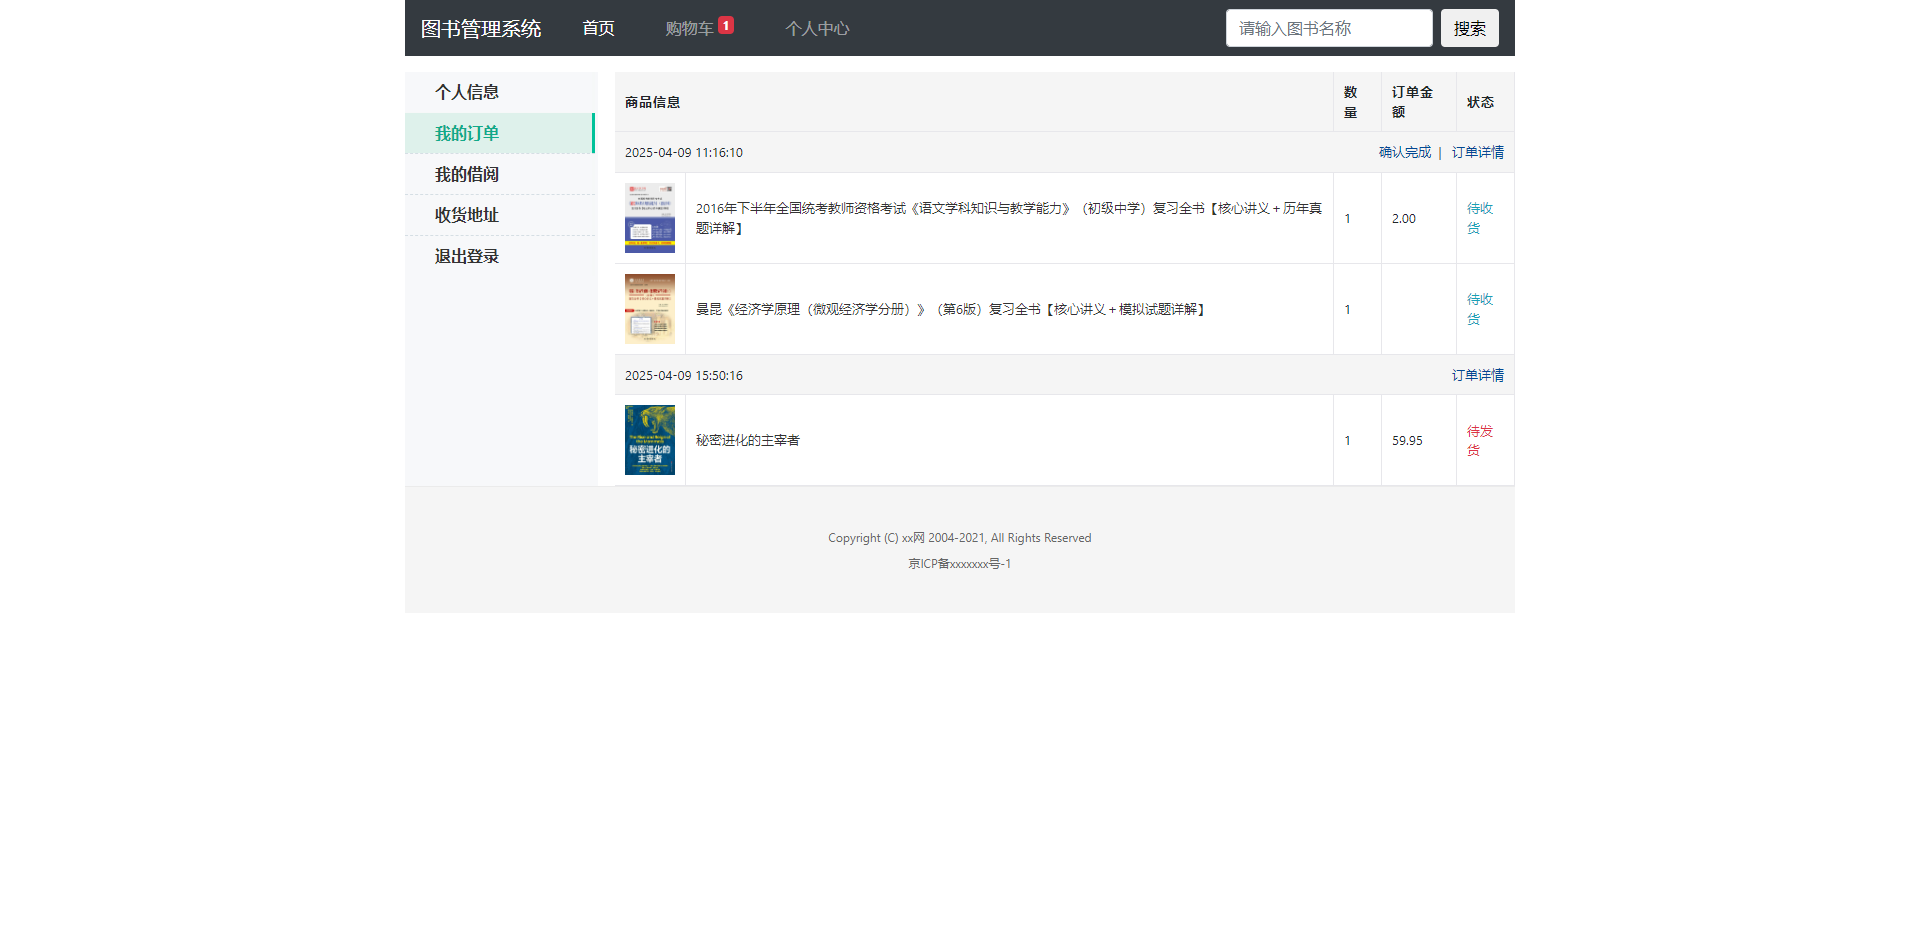The image size is (1920, 935).
Task: Click the quantity 1 of 秘密进化的主宰者
Action: point(1347,440)
